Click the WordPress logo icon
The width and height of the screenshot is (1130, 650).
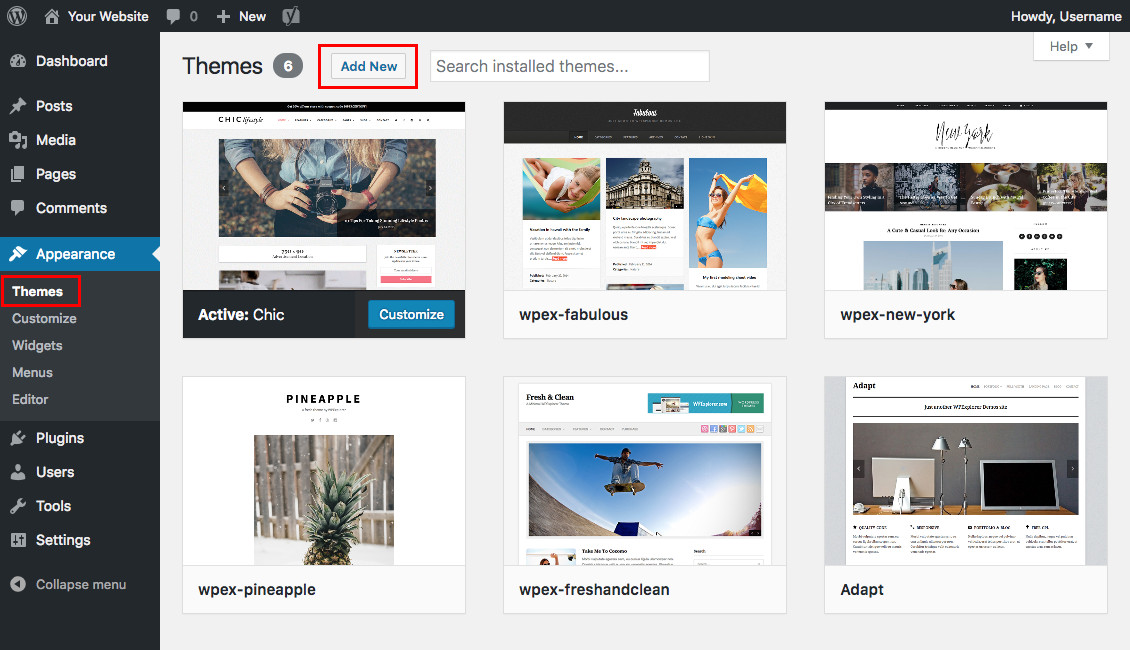pyautogui.click(x=18, y=16)
